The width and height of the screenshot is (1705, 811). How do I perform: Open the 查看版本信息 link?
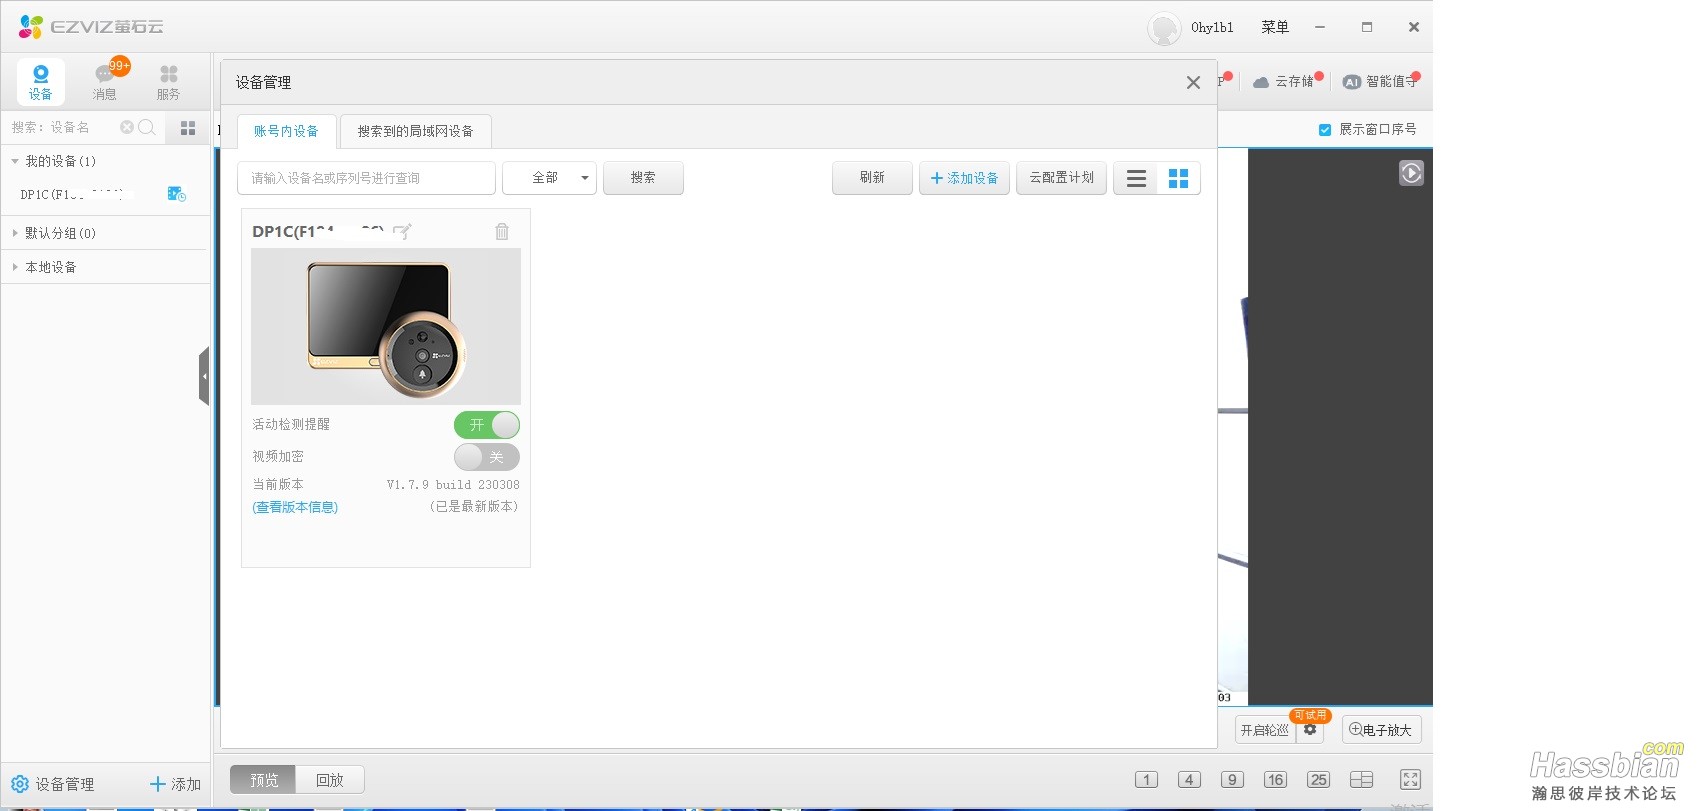[x=295, y=507]
